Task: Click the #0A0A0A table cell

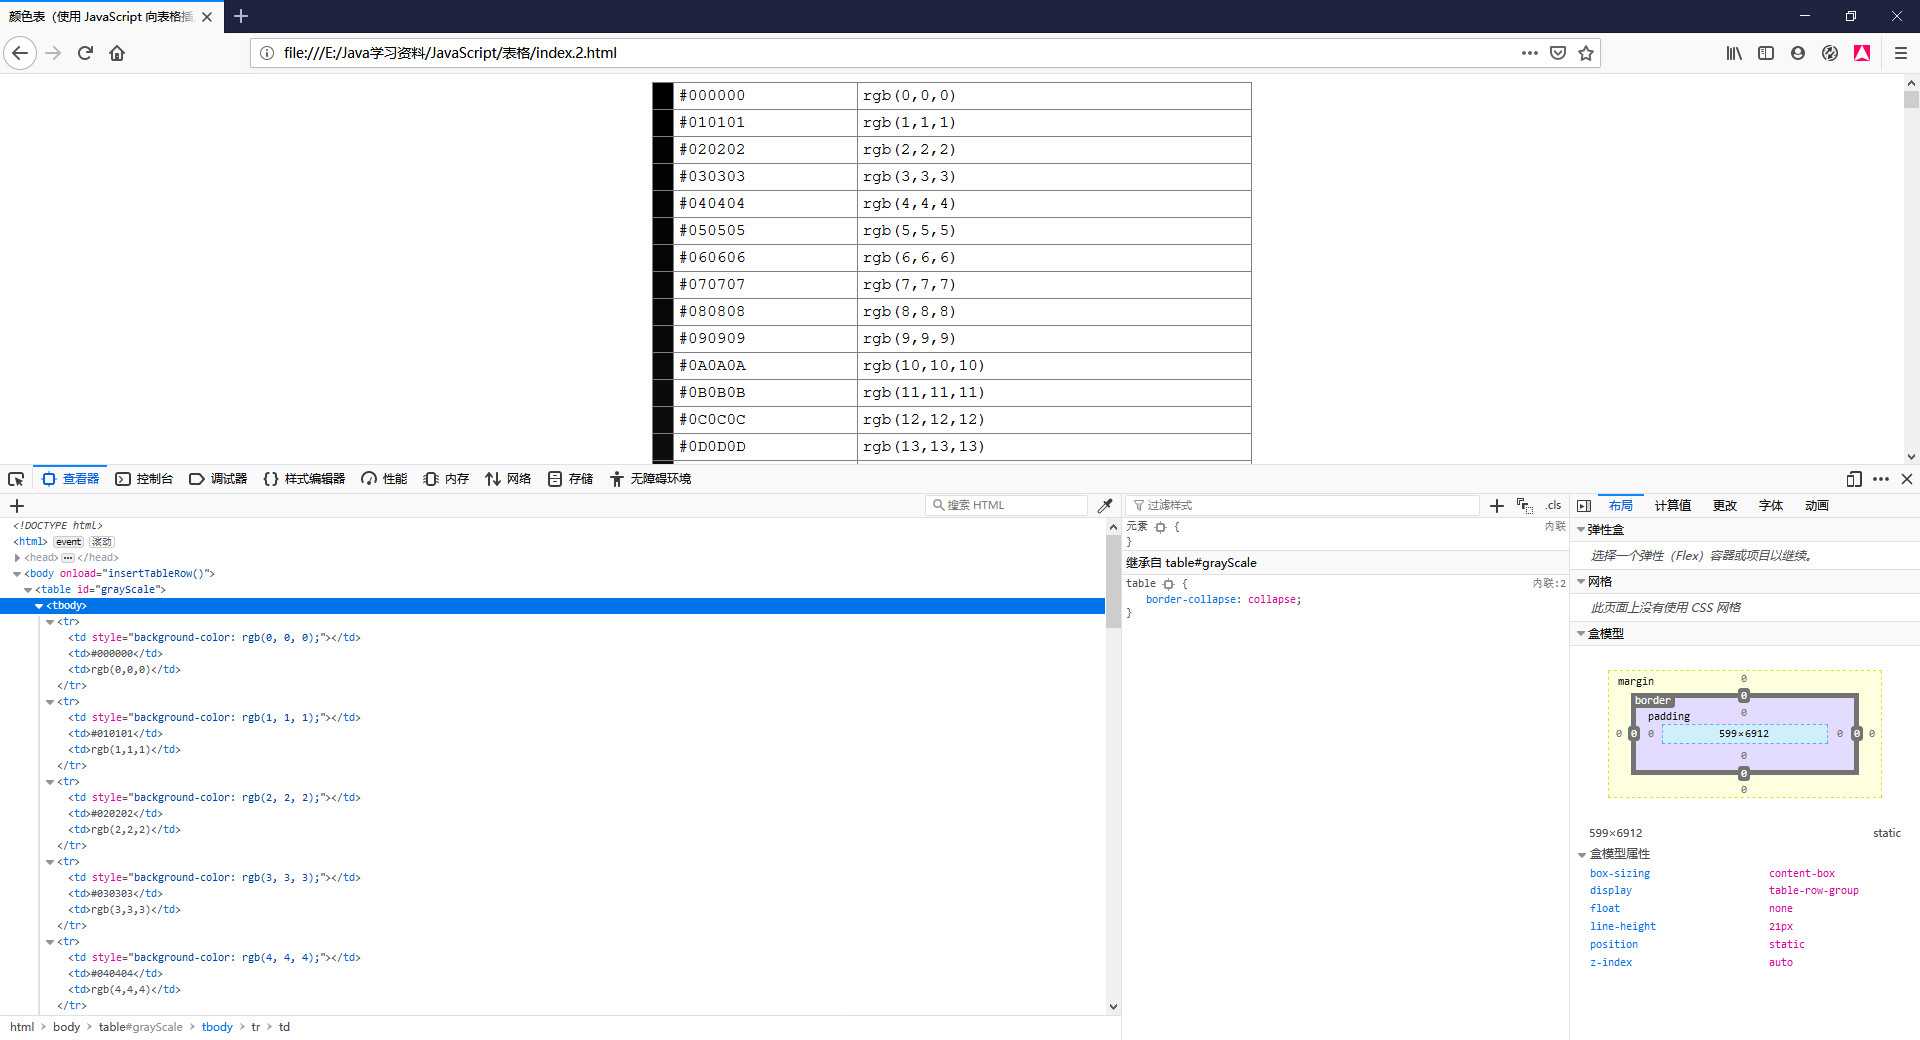Action: (765, 366)
